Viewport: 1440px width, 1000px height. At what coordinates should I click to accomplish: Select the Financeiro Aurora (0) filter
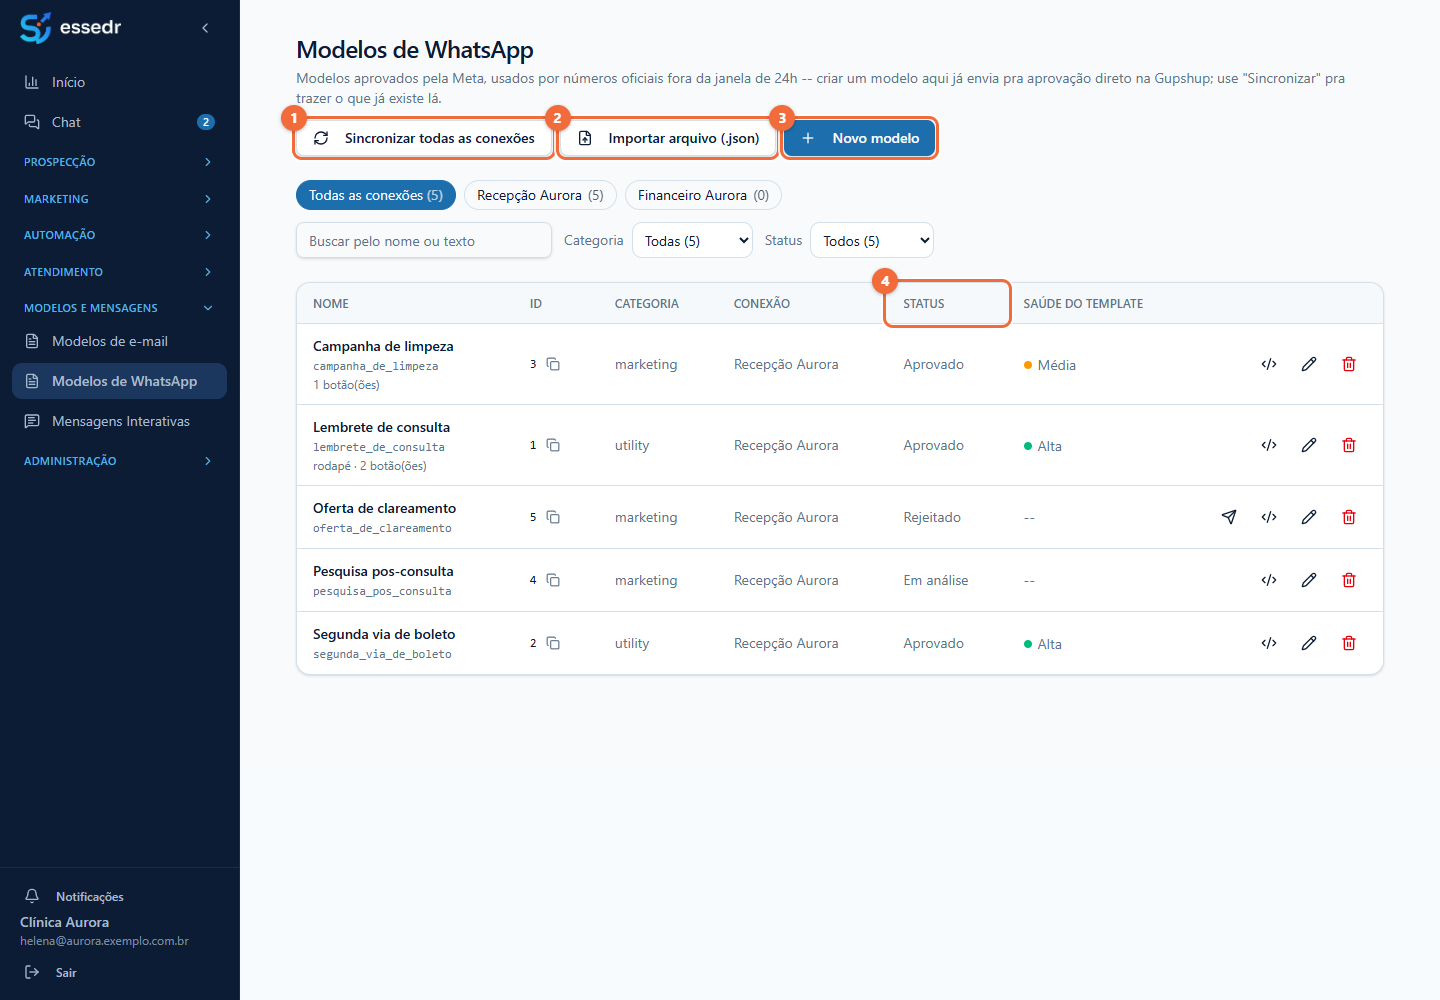[703, 195]
